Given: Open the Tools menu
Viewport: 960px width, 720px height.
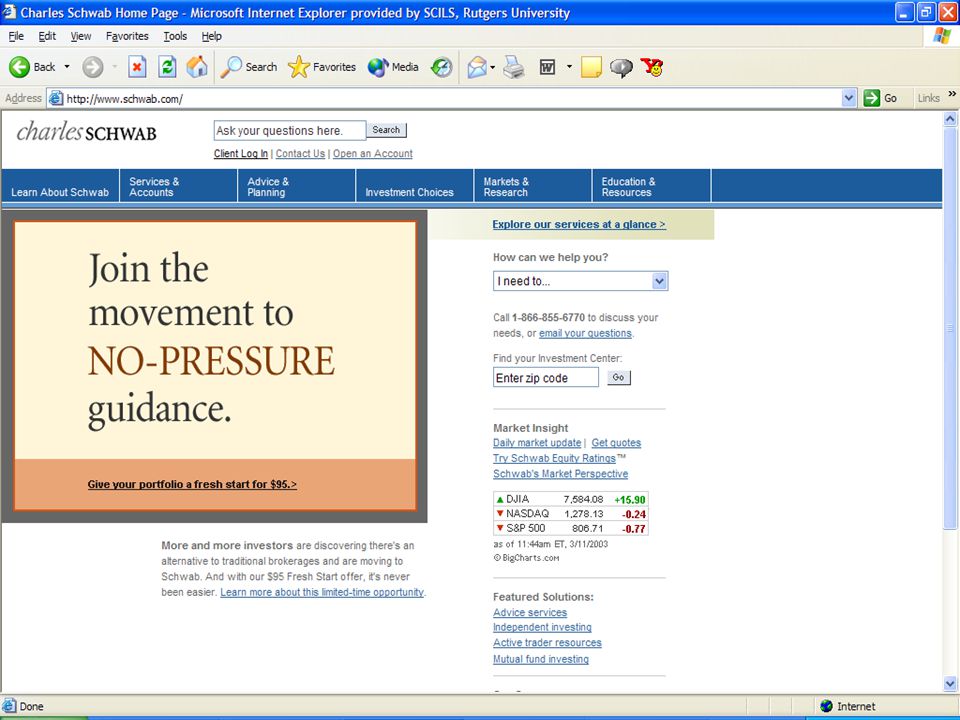Looking at the screenshot, I should 175,36.
